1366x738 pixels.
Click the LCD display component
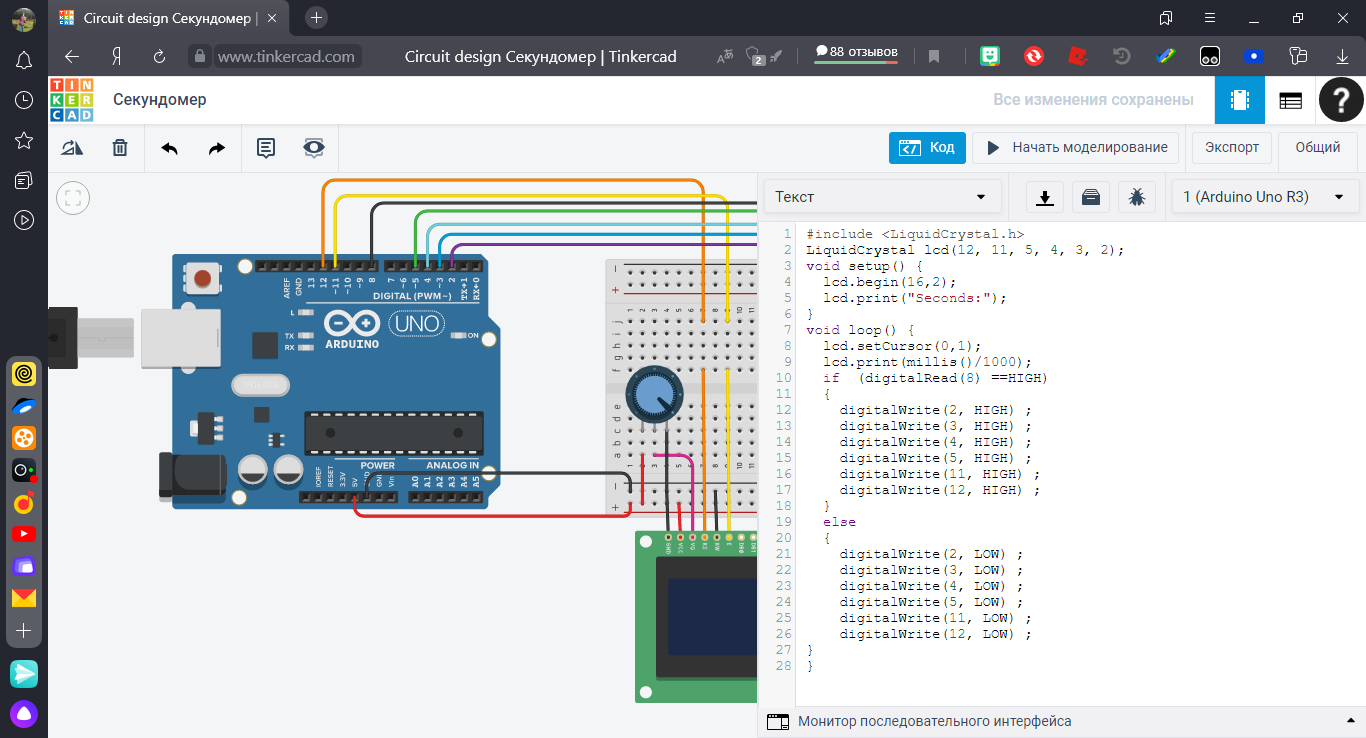tap(696, 616)
